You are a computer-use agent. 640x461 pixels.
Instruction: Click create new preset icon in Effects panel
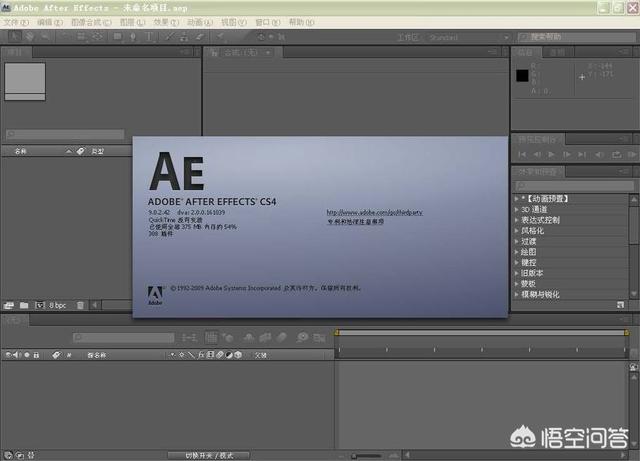pyautogui.click(x=620, y=305)
